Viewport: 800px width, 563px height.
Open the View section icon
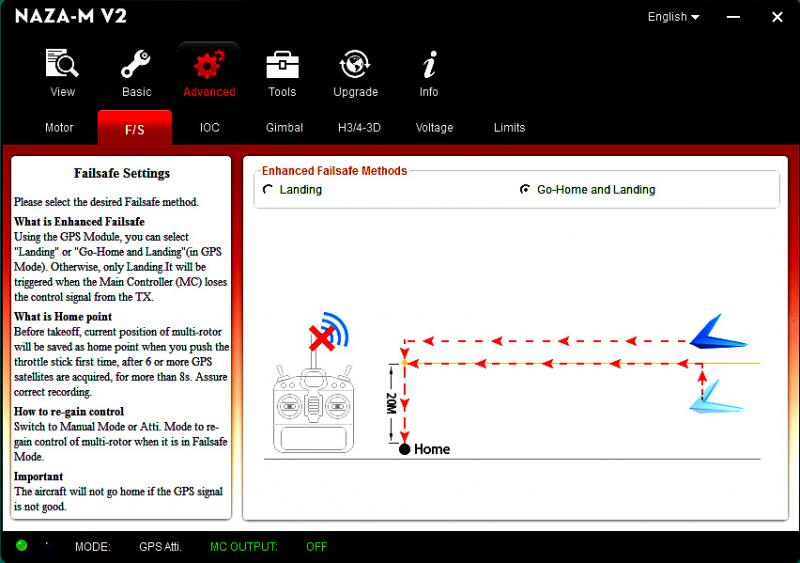point(62,65)
